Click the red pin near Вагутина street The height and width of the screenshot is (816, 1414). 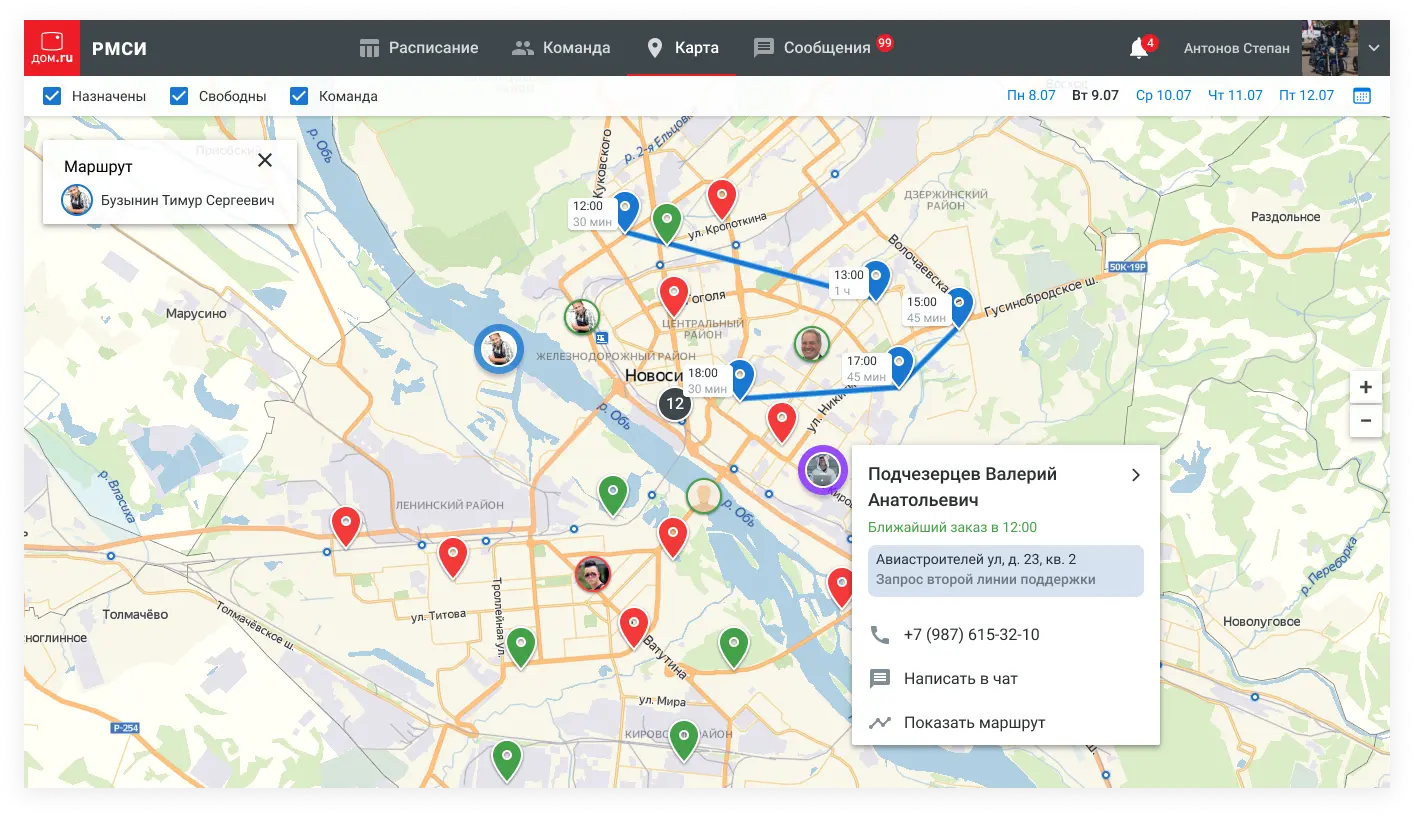634,627
